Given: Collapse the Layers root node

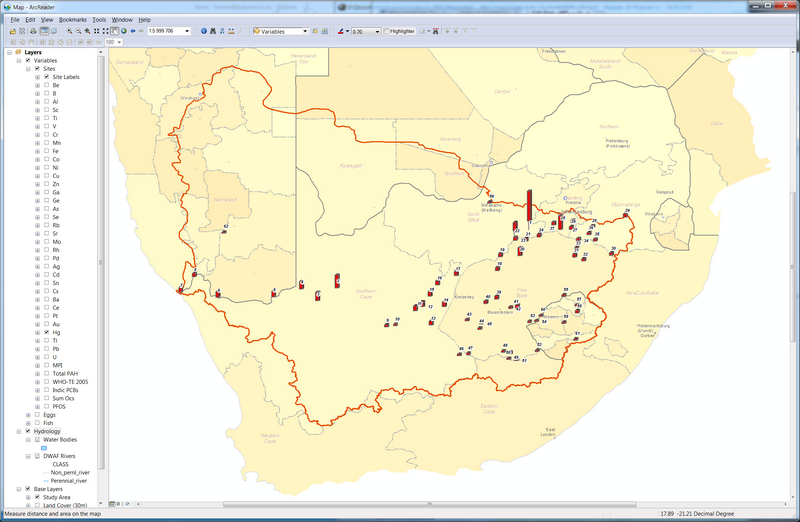Looking at the screenshot, I should pyautogui.click(x=10, y=52).
